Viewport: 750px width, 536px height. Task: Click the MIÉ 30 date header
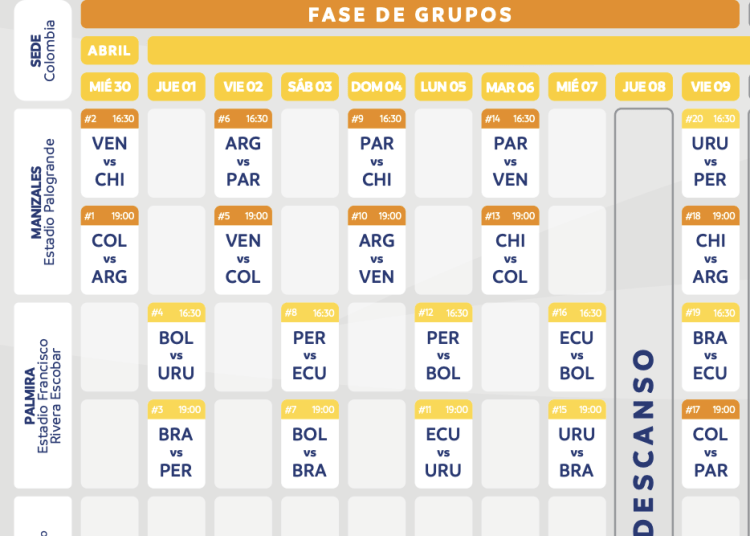coord(110,87)
